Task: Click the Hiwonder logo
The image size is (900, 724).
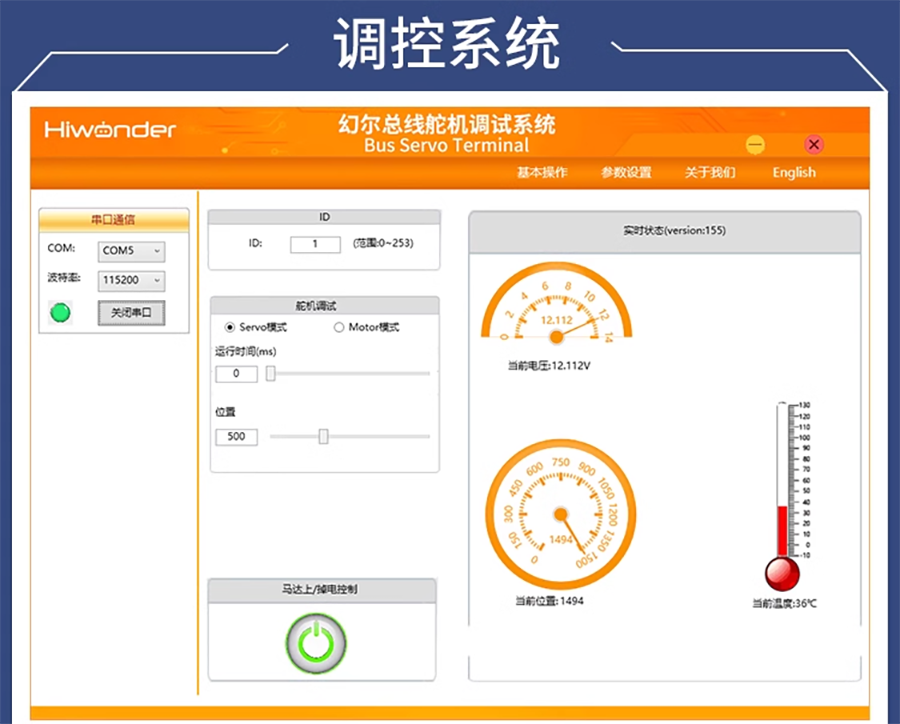Action: (x=110, y=129)
